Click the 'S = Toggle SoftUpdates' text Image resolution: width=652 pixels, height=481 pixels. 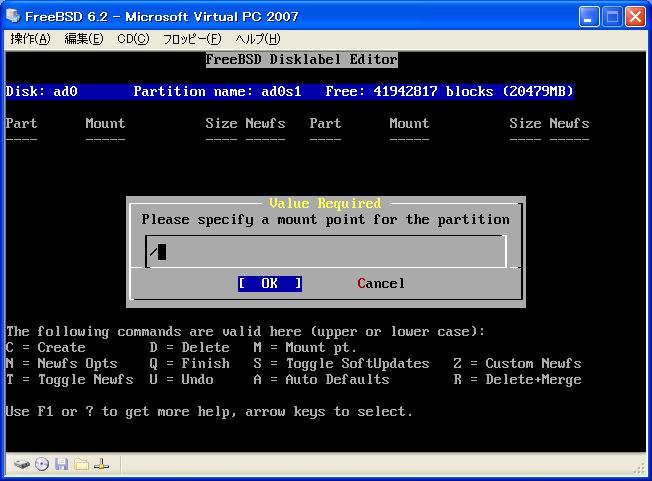(x=341, y=364)
